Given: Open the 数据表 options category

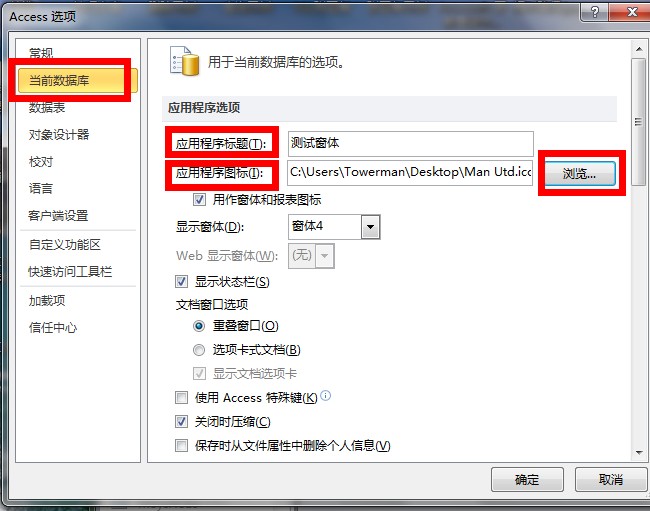Looking at the screenshot, I should pos(47,108).
